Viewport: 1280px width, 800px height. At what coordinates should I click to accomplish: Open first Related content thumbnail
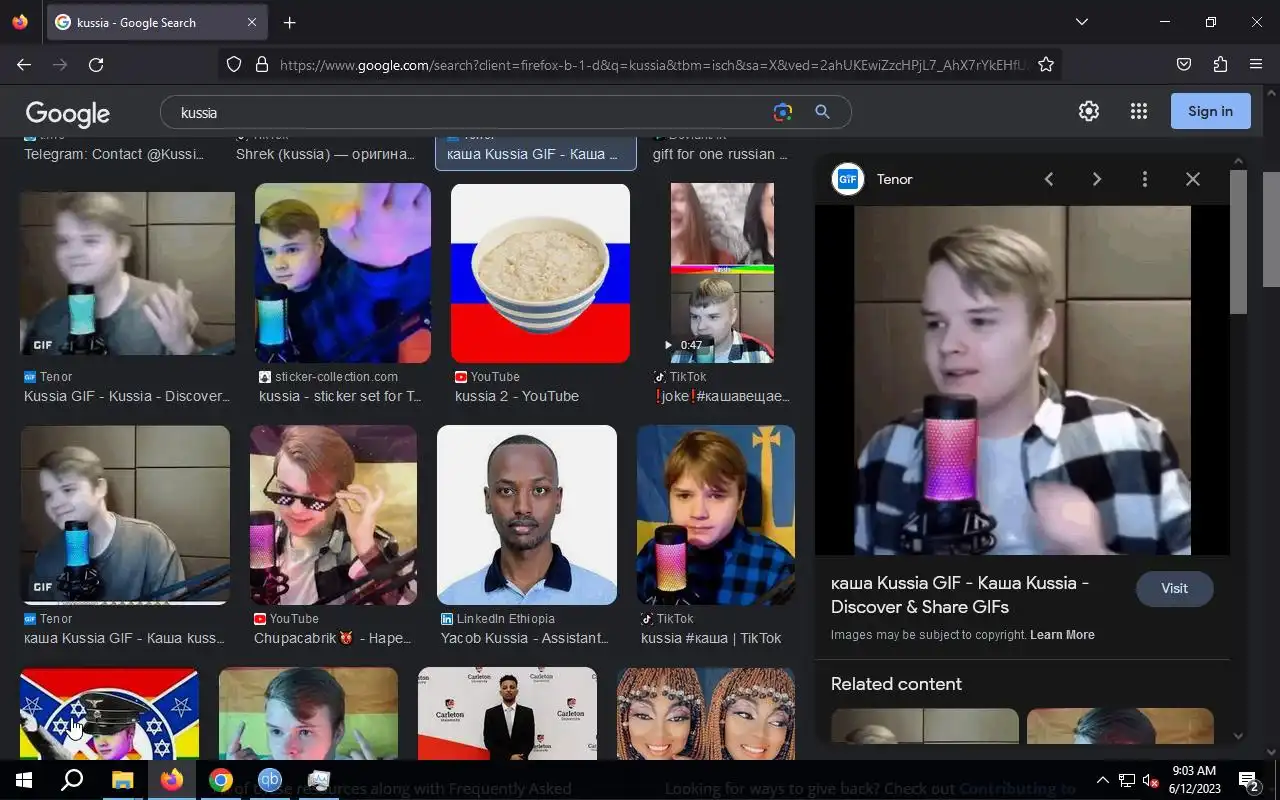click(x=925, y=726)
